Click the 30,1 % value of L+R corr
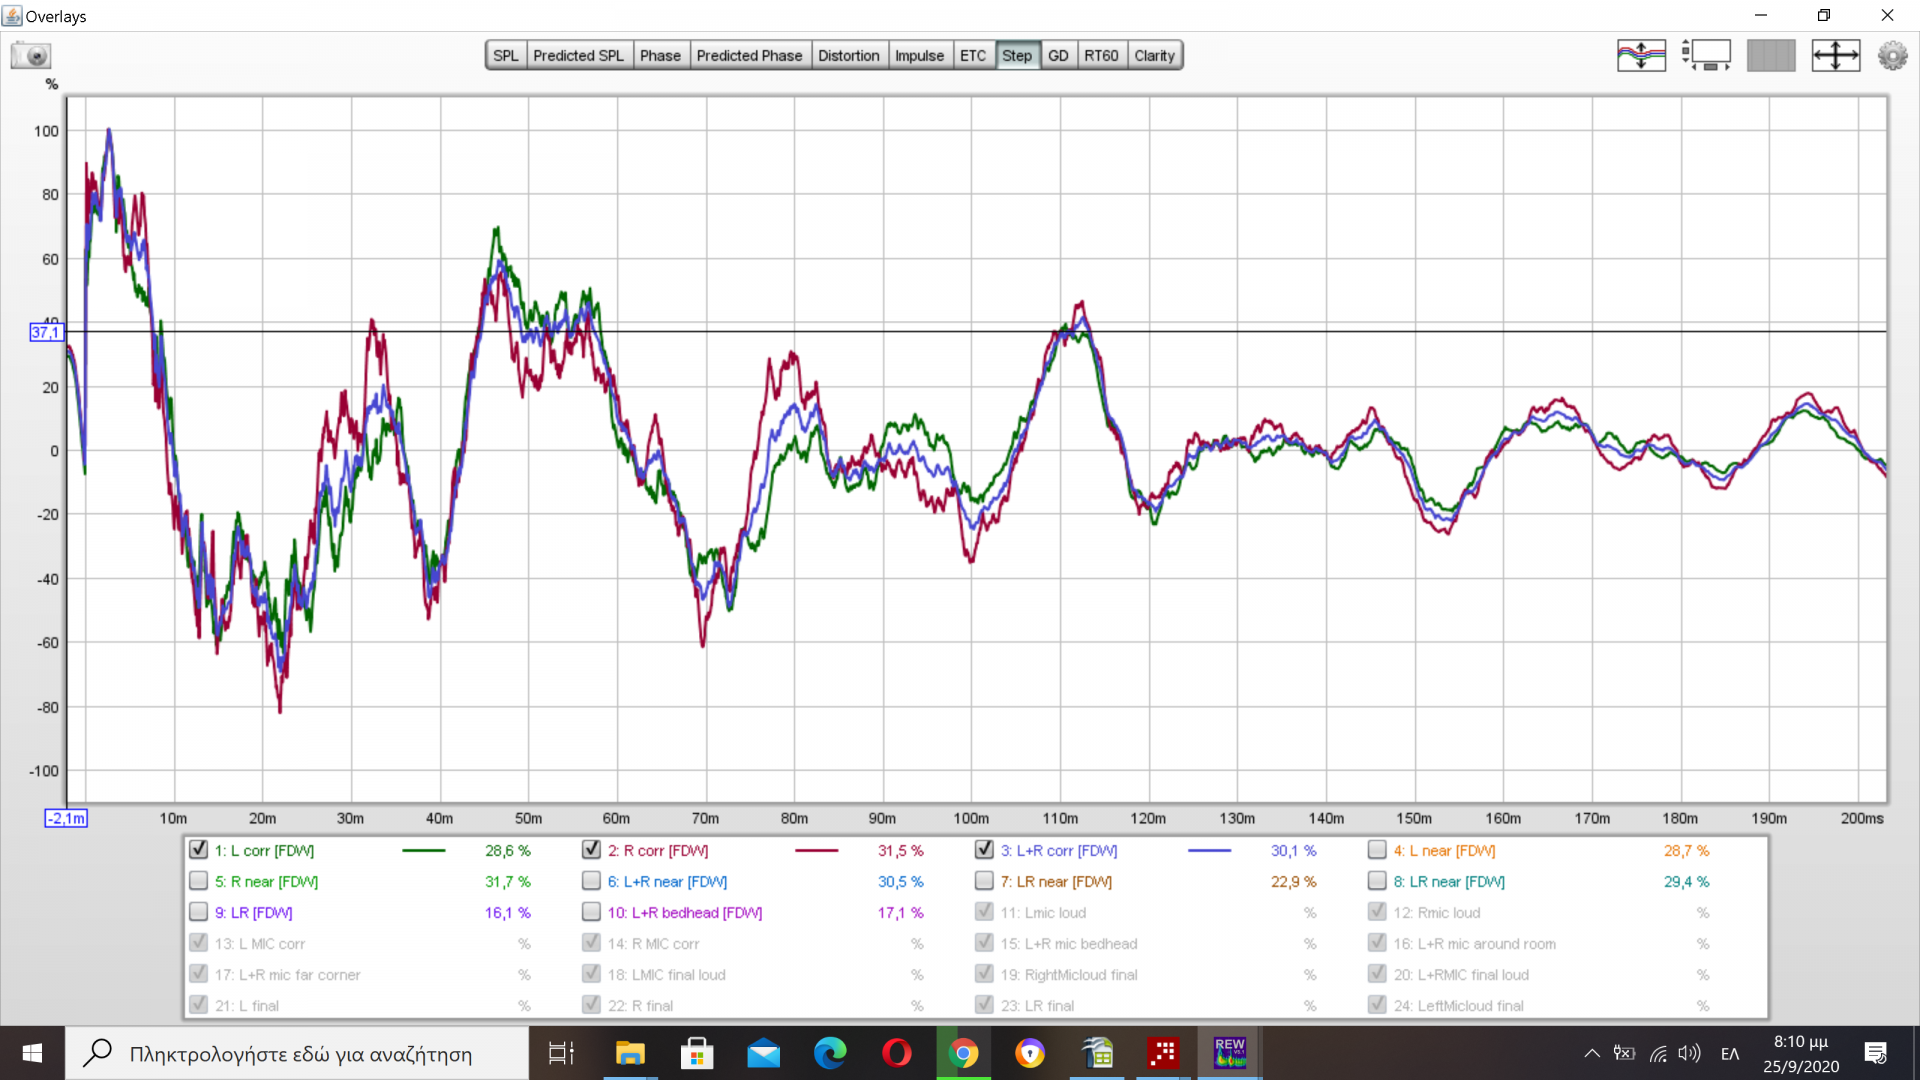The height and width of the screenshot is (1080, 1920). point(1294,851)
